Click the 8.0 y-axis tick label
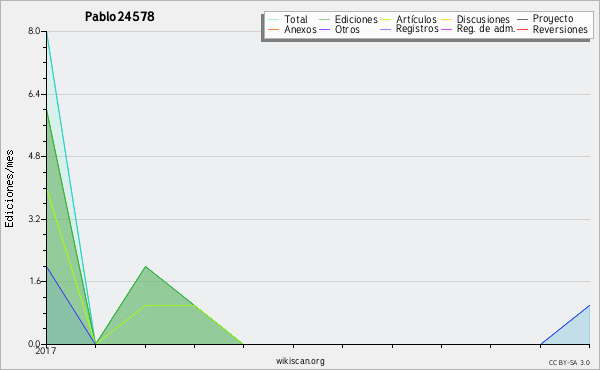This screenshot has height=370, width=600. 34,31
